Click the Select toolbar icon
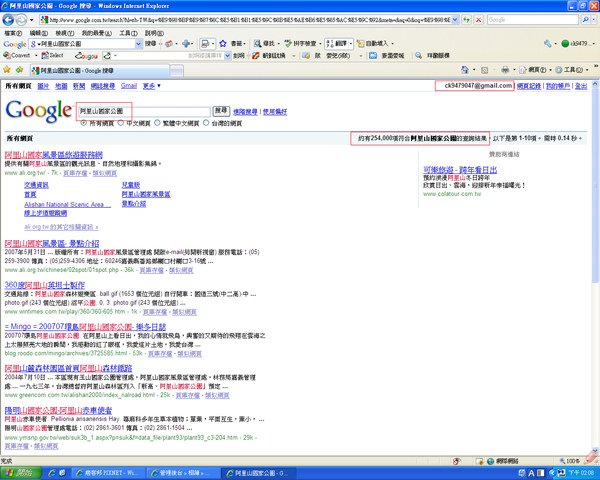 (45, 56)
